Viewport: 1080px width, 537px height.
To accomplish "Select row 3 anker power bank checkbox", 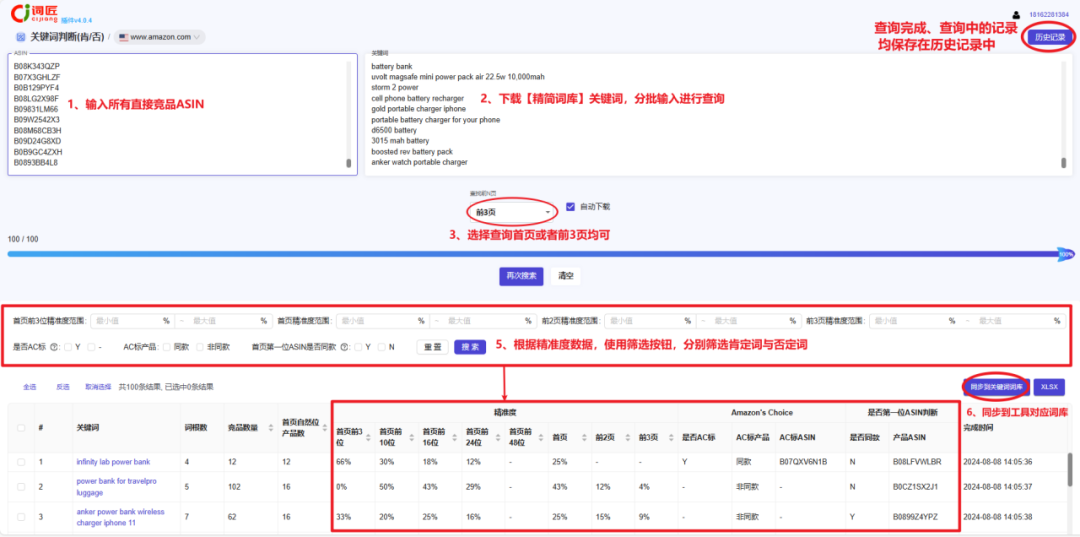I will point(21,516).
